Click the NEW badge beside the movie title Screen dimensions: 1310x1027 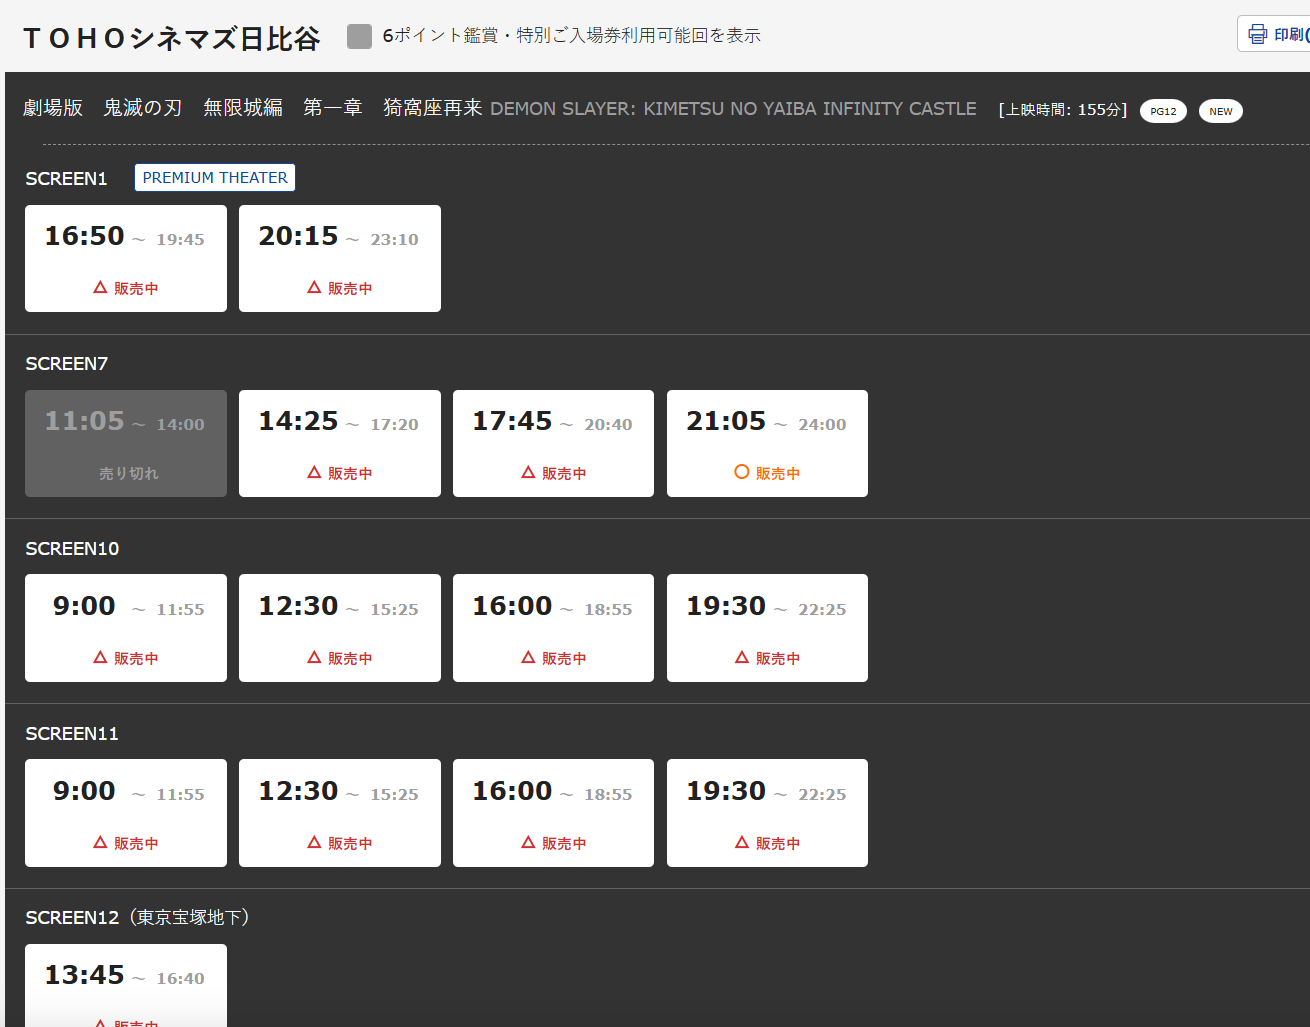[1220, 111]
